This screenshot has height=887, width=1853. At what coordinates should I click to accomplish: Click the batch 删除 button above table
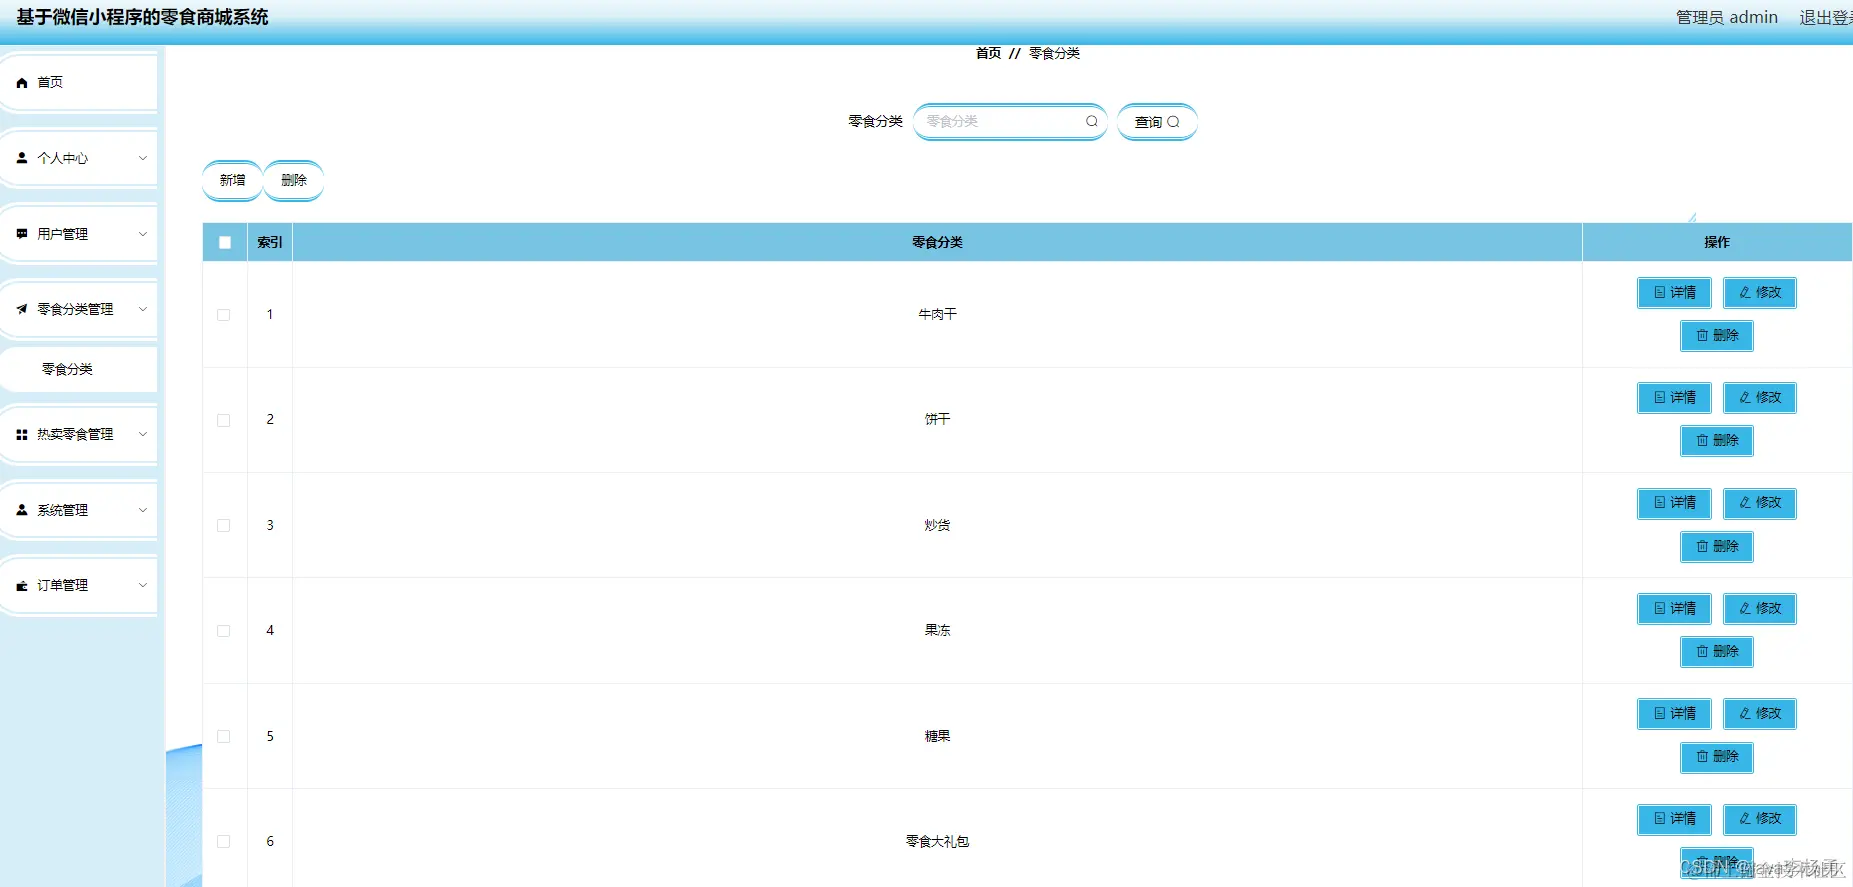pos(294,181)
